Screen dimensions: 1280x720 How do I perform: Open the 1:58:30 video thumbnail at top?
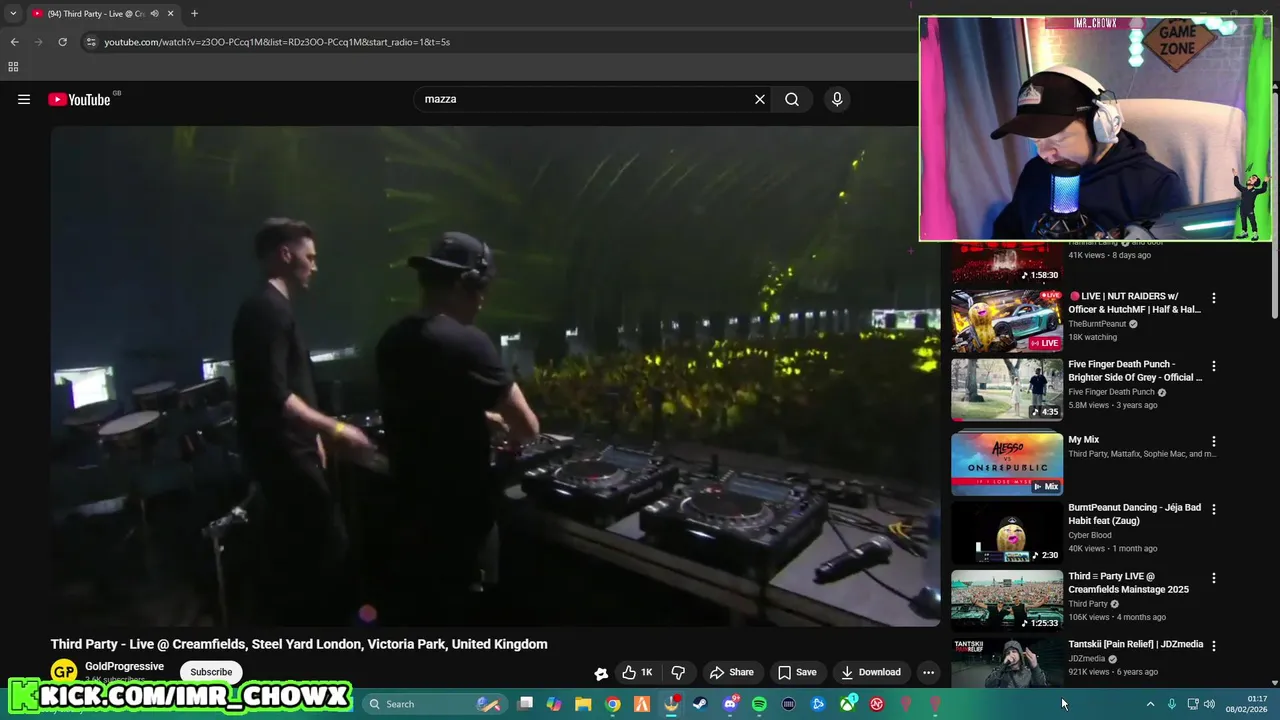coord(1007,262)
